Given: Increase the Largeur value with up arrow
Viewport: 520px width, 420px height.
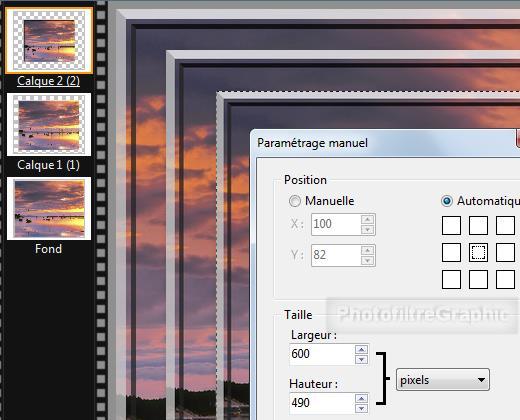Looking at the screenshot, I should pyautogui.click(x=361, y=349).
